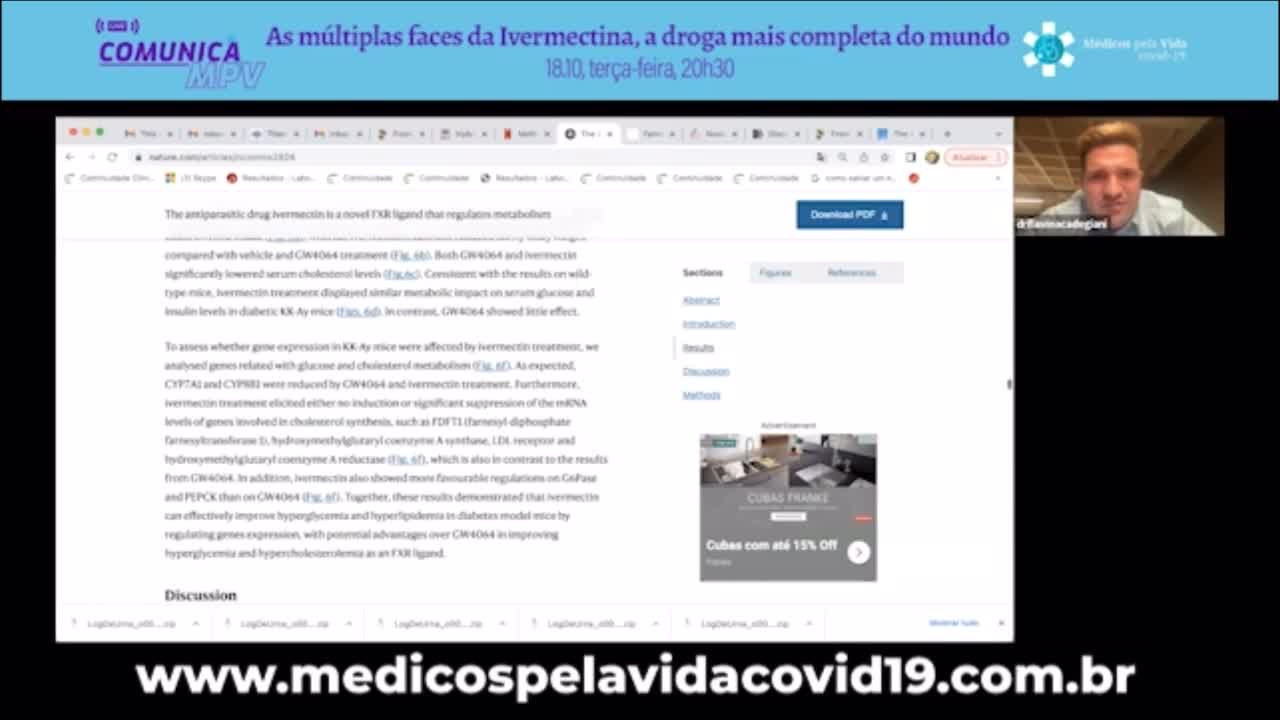Image resolution: width=1280 pixels, height=720 pixels.
Task: Click the share page icon in address bar
Action: (863, 157)
